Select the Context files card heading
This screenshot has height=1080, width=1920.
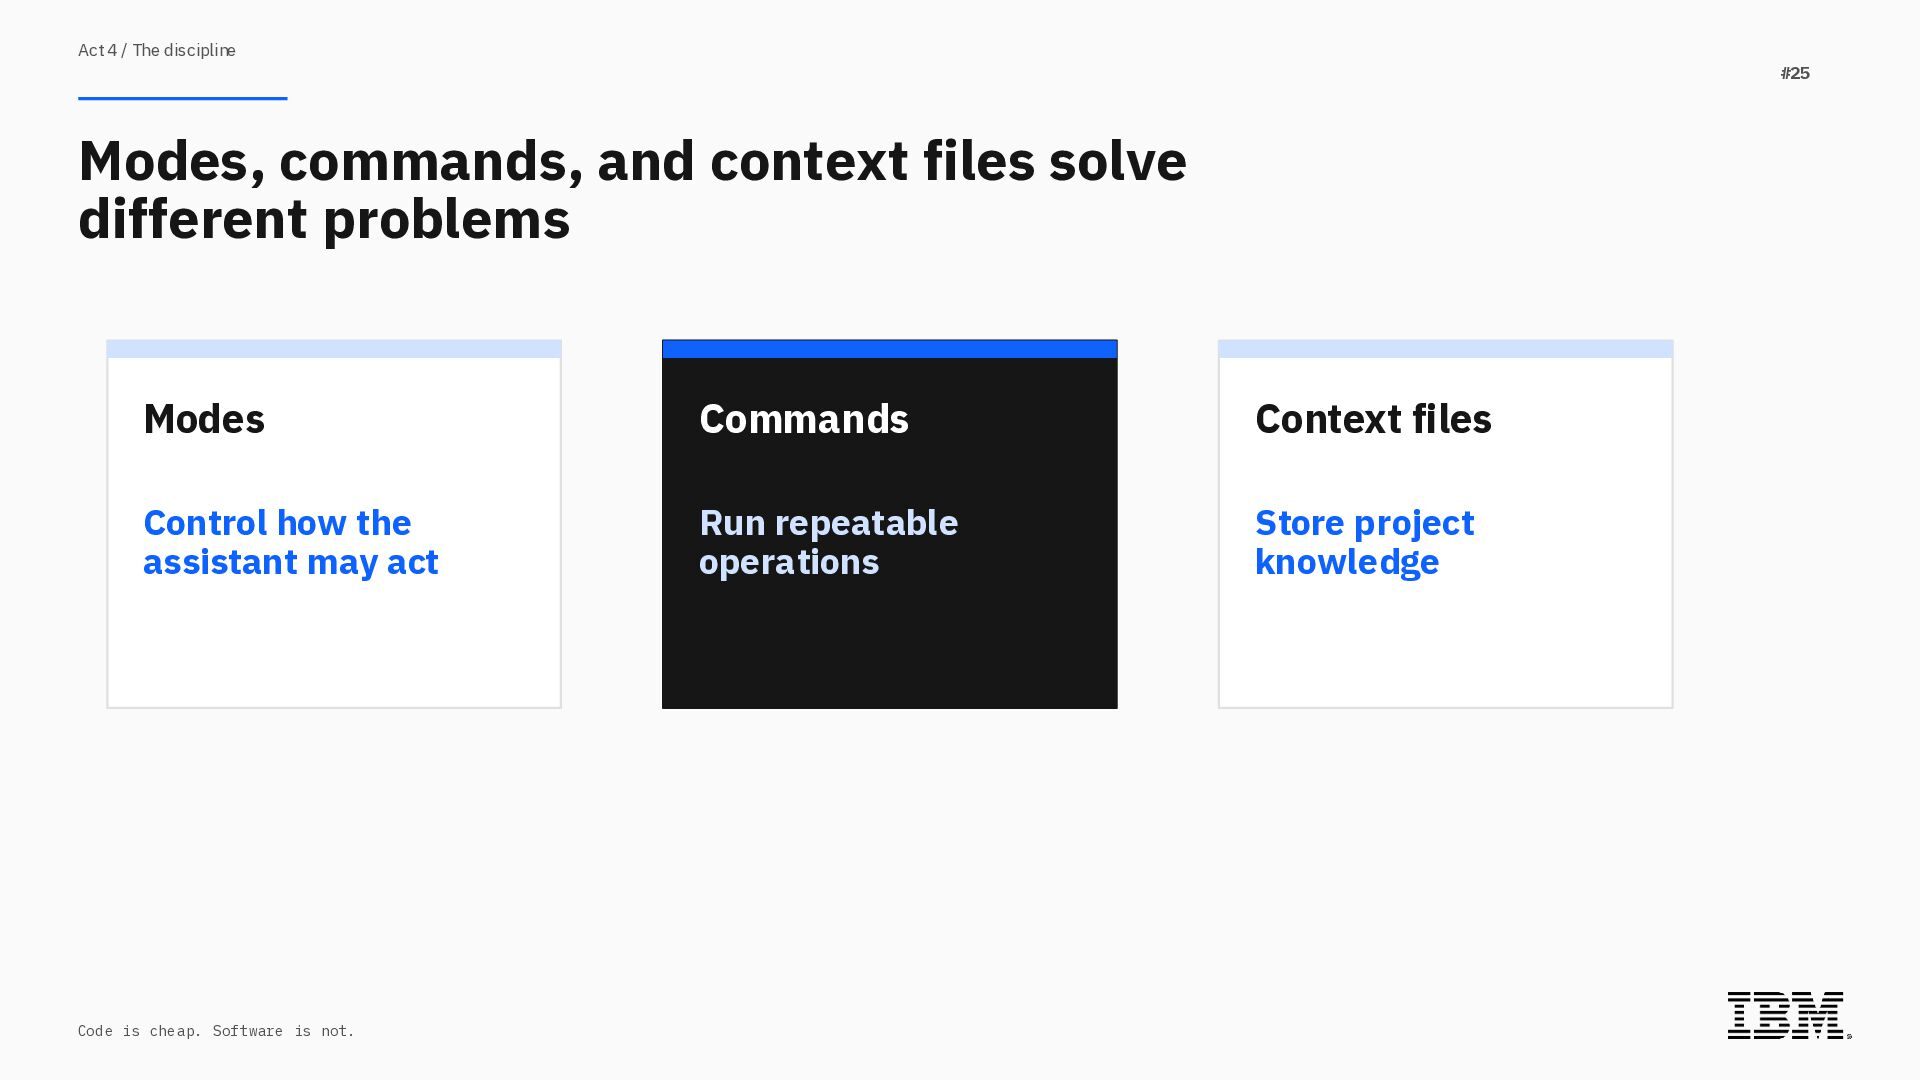click(x=1372, y=419)
